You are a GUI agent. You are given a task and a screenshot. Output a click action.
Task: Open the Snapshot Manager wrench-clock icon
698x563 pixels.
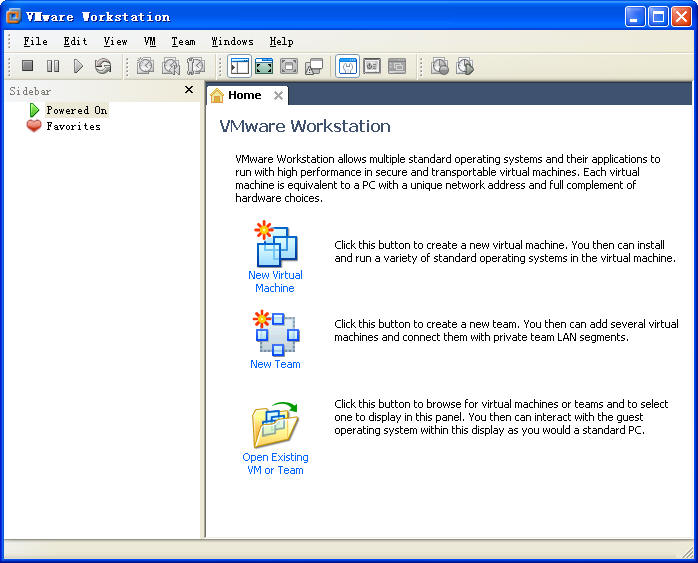(x=196, y=66)
